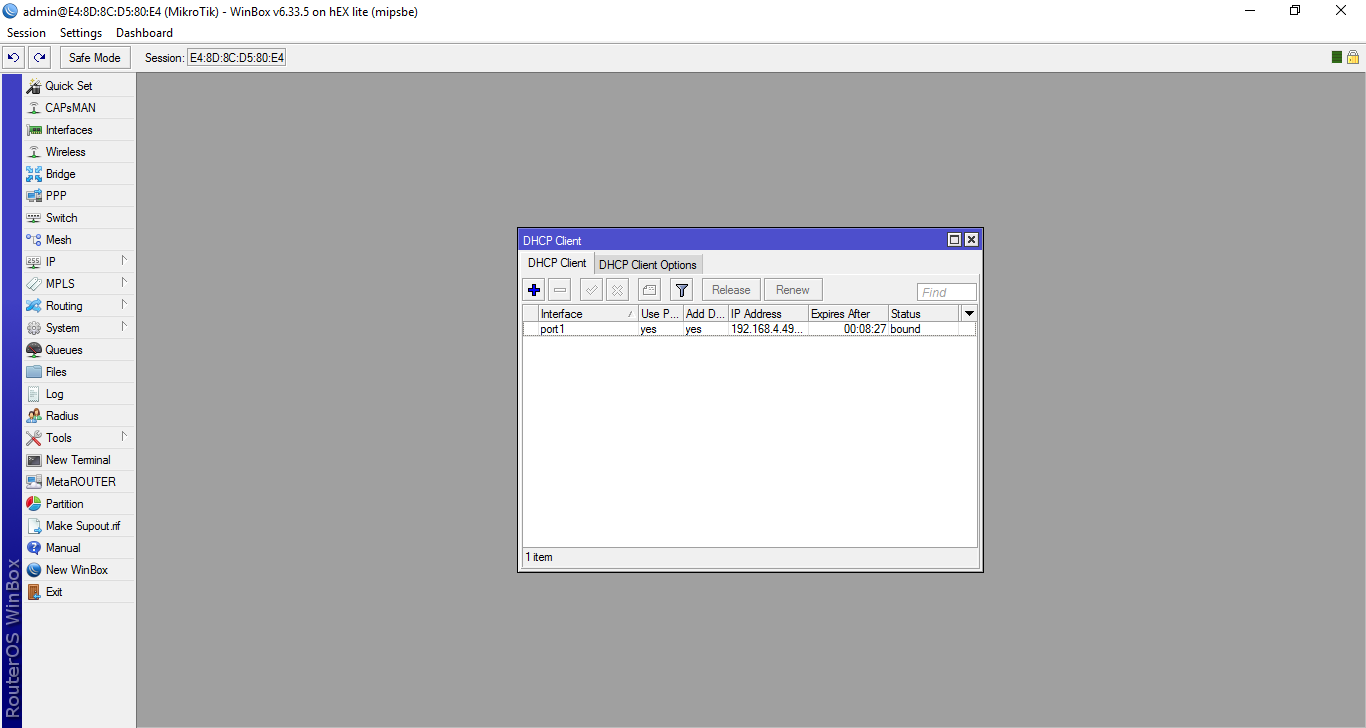Expand the System submenu
This screenshot has height=728, width=1366.
tap(79, 328)
